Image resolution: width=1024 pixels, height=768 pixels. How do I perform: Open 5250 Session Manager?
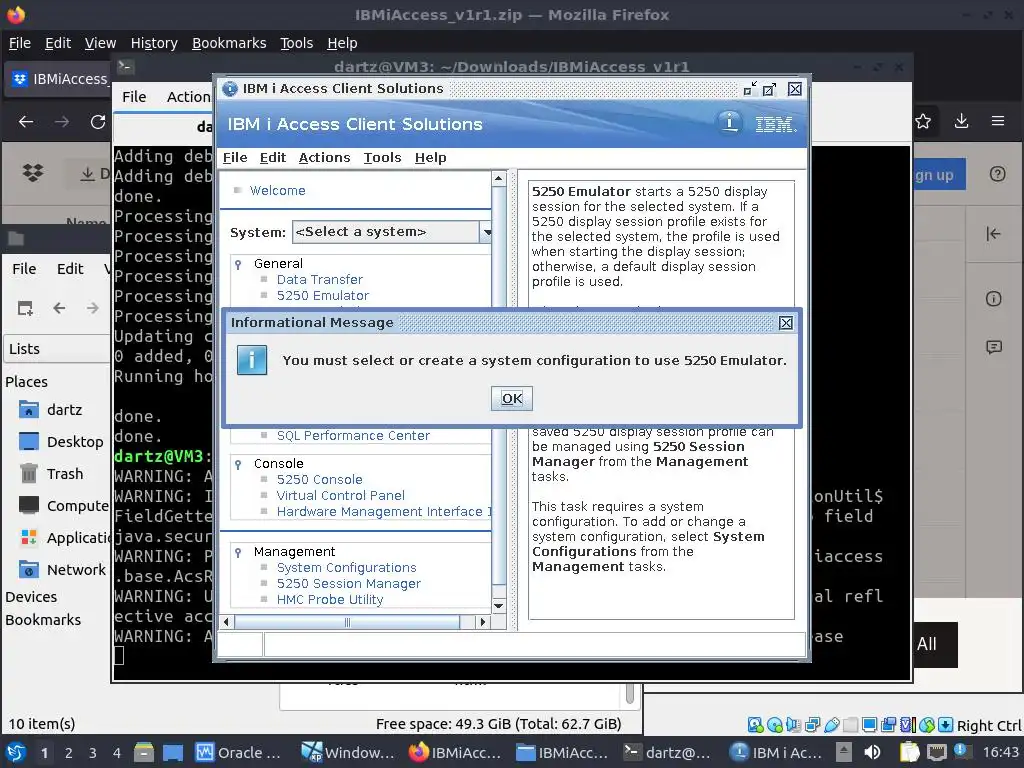pos(349,584)
